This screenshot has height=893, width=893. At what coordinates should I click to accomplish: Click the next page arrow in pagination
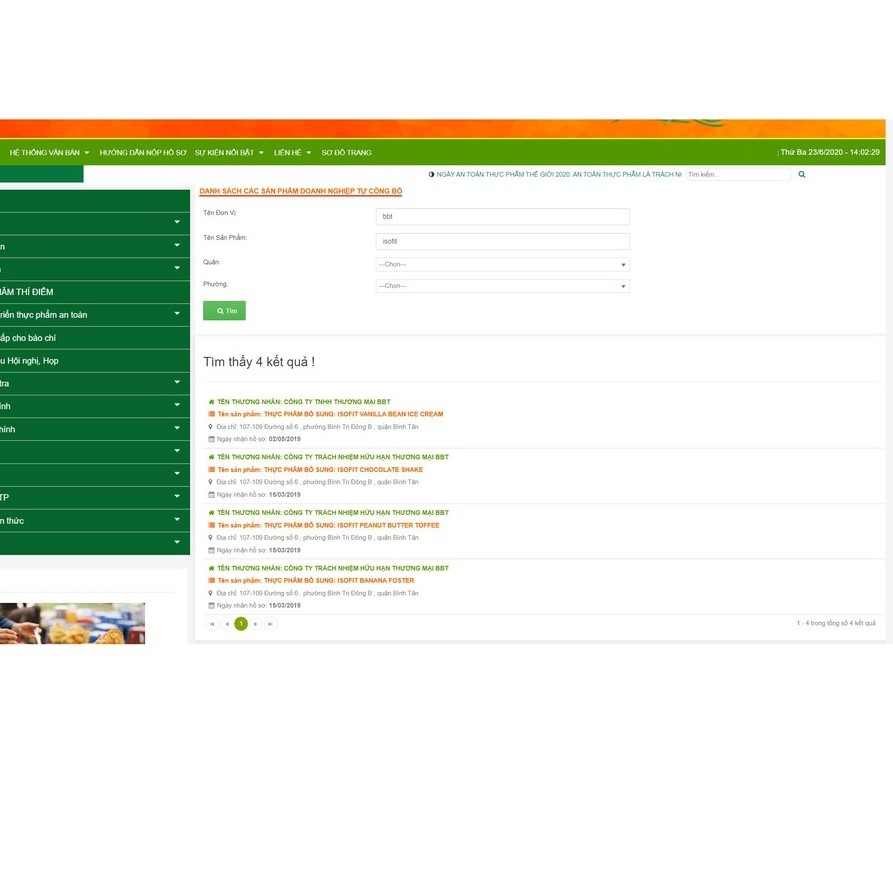coord(256,624)
